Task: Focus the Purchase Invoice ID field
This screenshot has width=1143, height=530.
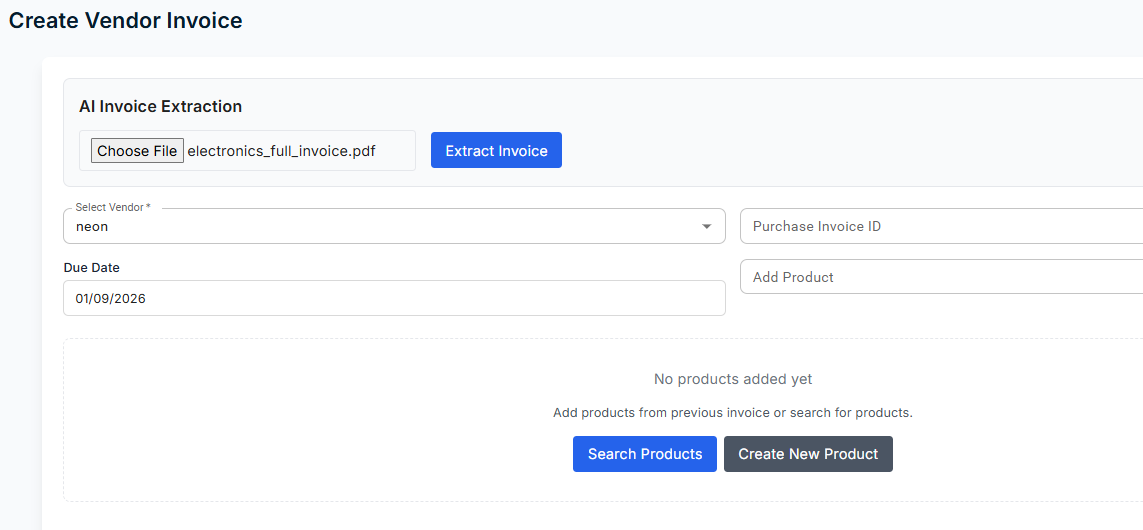Action: [940, 226]
